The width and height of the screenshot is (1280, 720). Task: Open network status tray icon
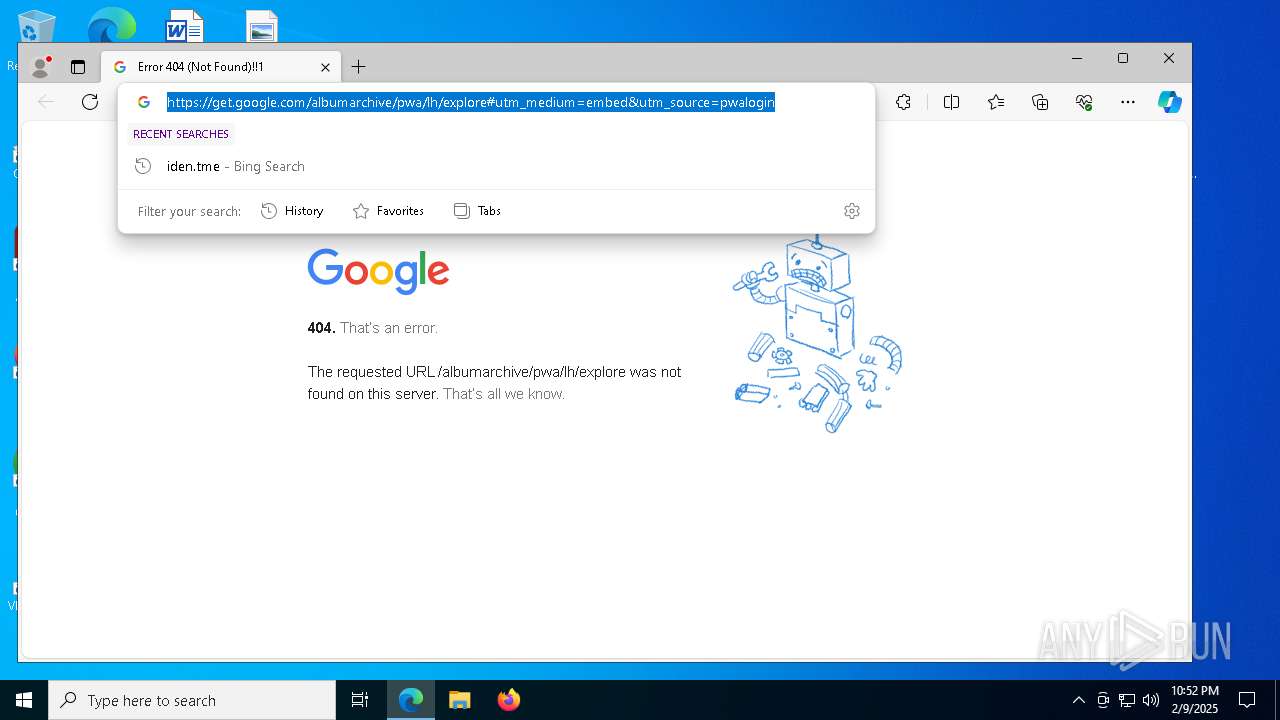click(x=1127, y=700)
